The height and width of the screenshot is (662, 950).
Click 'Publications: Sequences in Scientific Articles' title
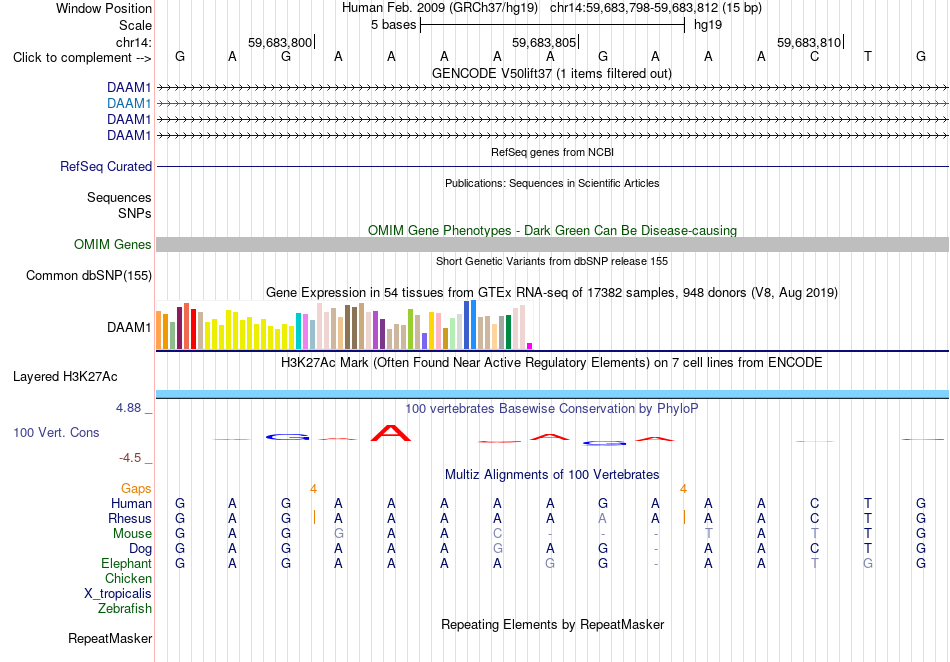[x=552, y=184]
